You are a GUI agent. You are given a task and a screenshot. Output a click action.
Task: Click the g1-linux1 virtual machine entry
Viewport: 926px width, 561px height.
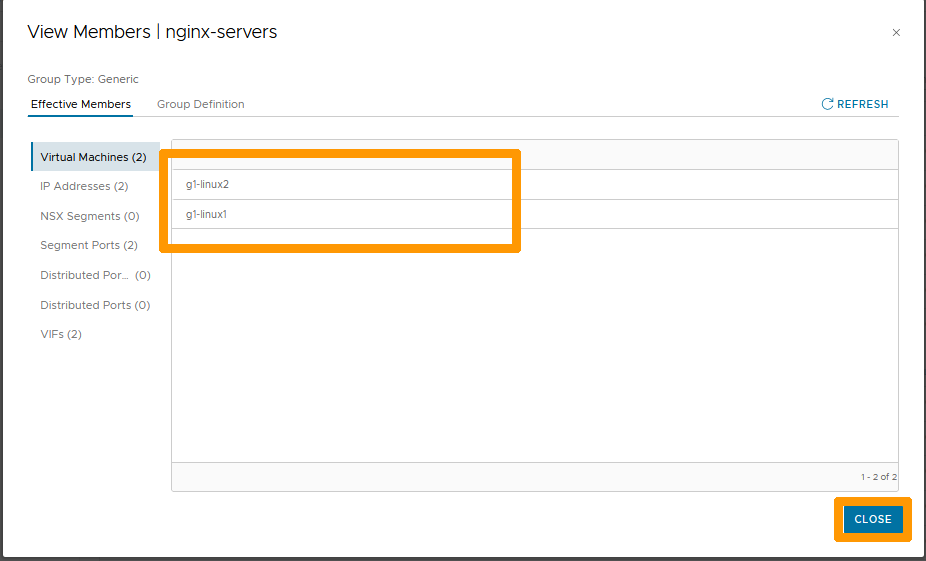(207, 214)
